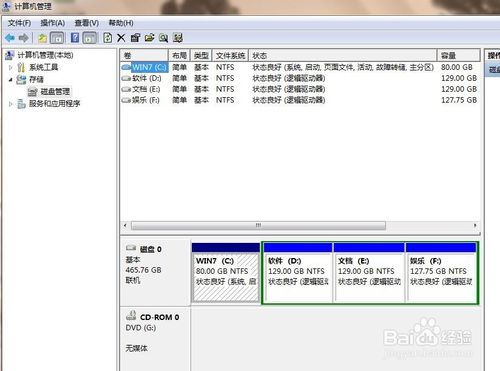Sort by the 状态 column header

(343, 55)
